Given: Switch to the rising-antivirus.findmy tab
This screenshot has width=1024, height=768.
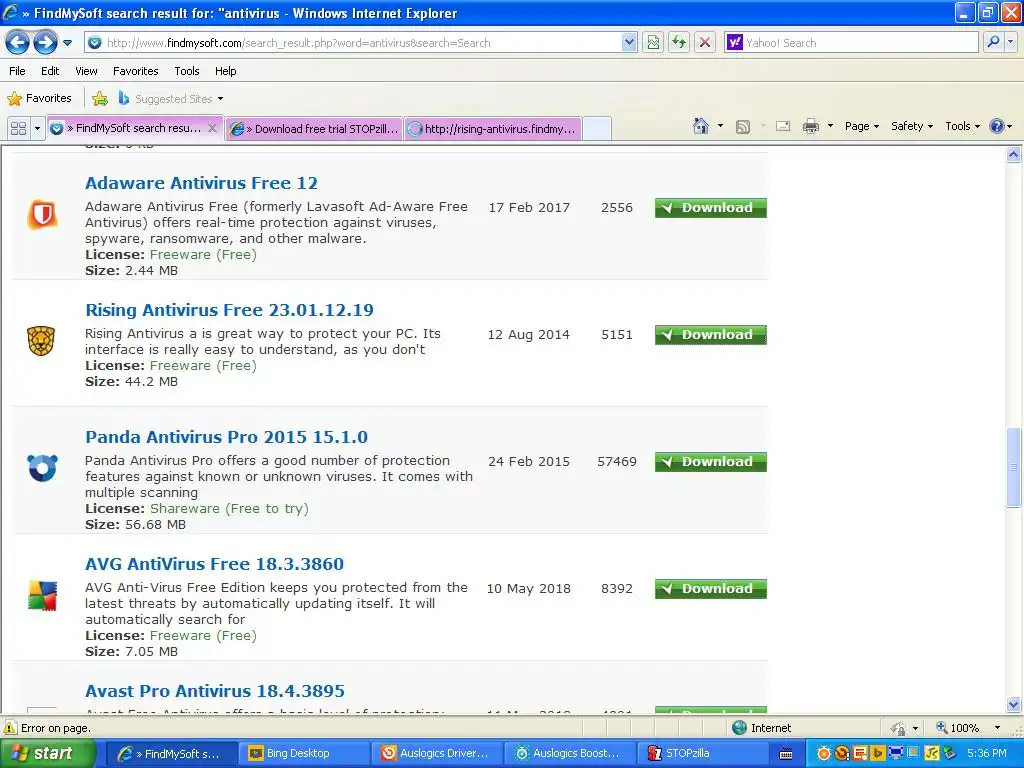Looking at the screenshot, I should [492, 129].
